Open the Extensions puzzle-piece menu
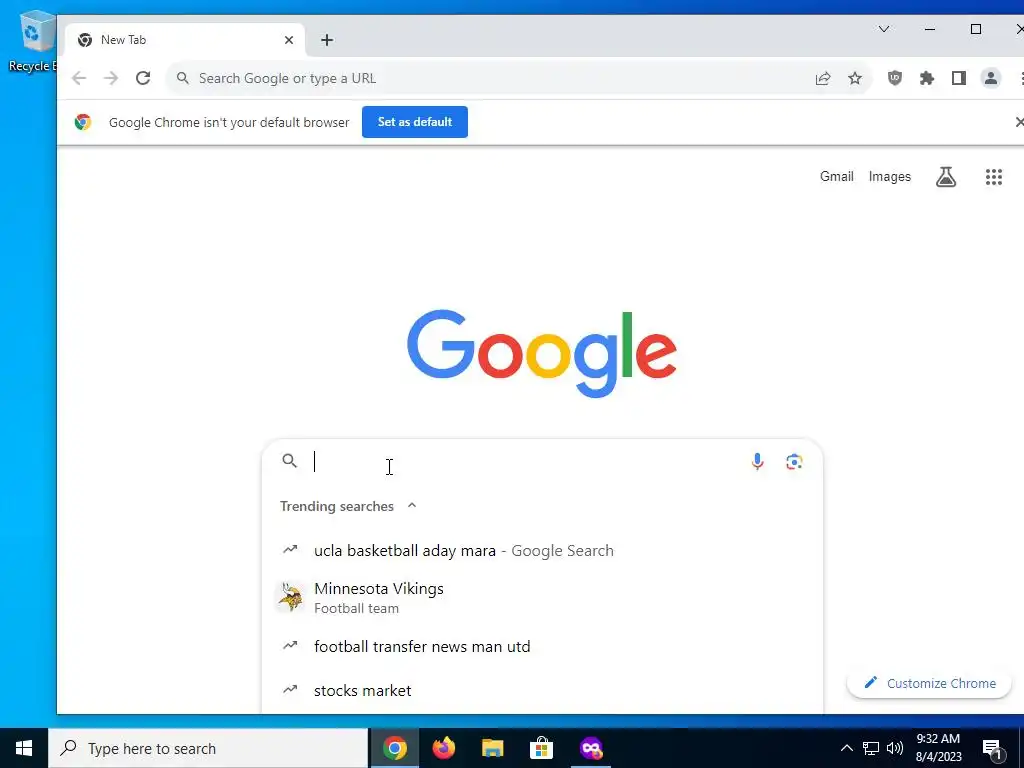The width and height of the screenshot is (1024, 768). pos(927,78)
